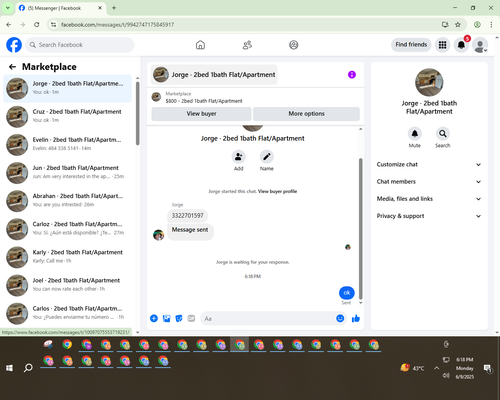Screen dimensions: 500x400
Task: Expand Customize chat section
Action: pyautogui.click(x=429, y=164)
